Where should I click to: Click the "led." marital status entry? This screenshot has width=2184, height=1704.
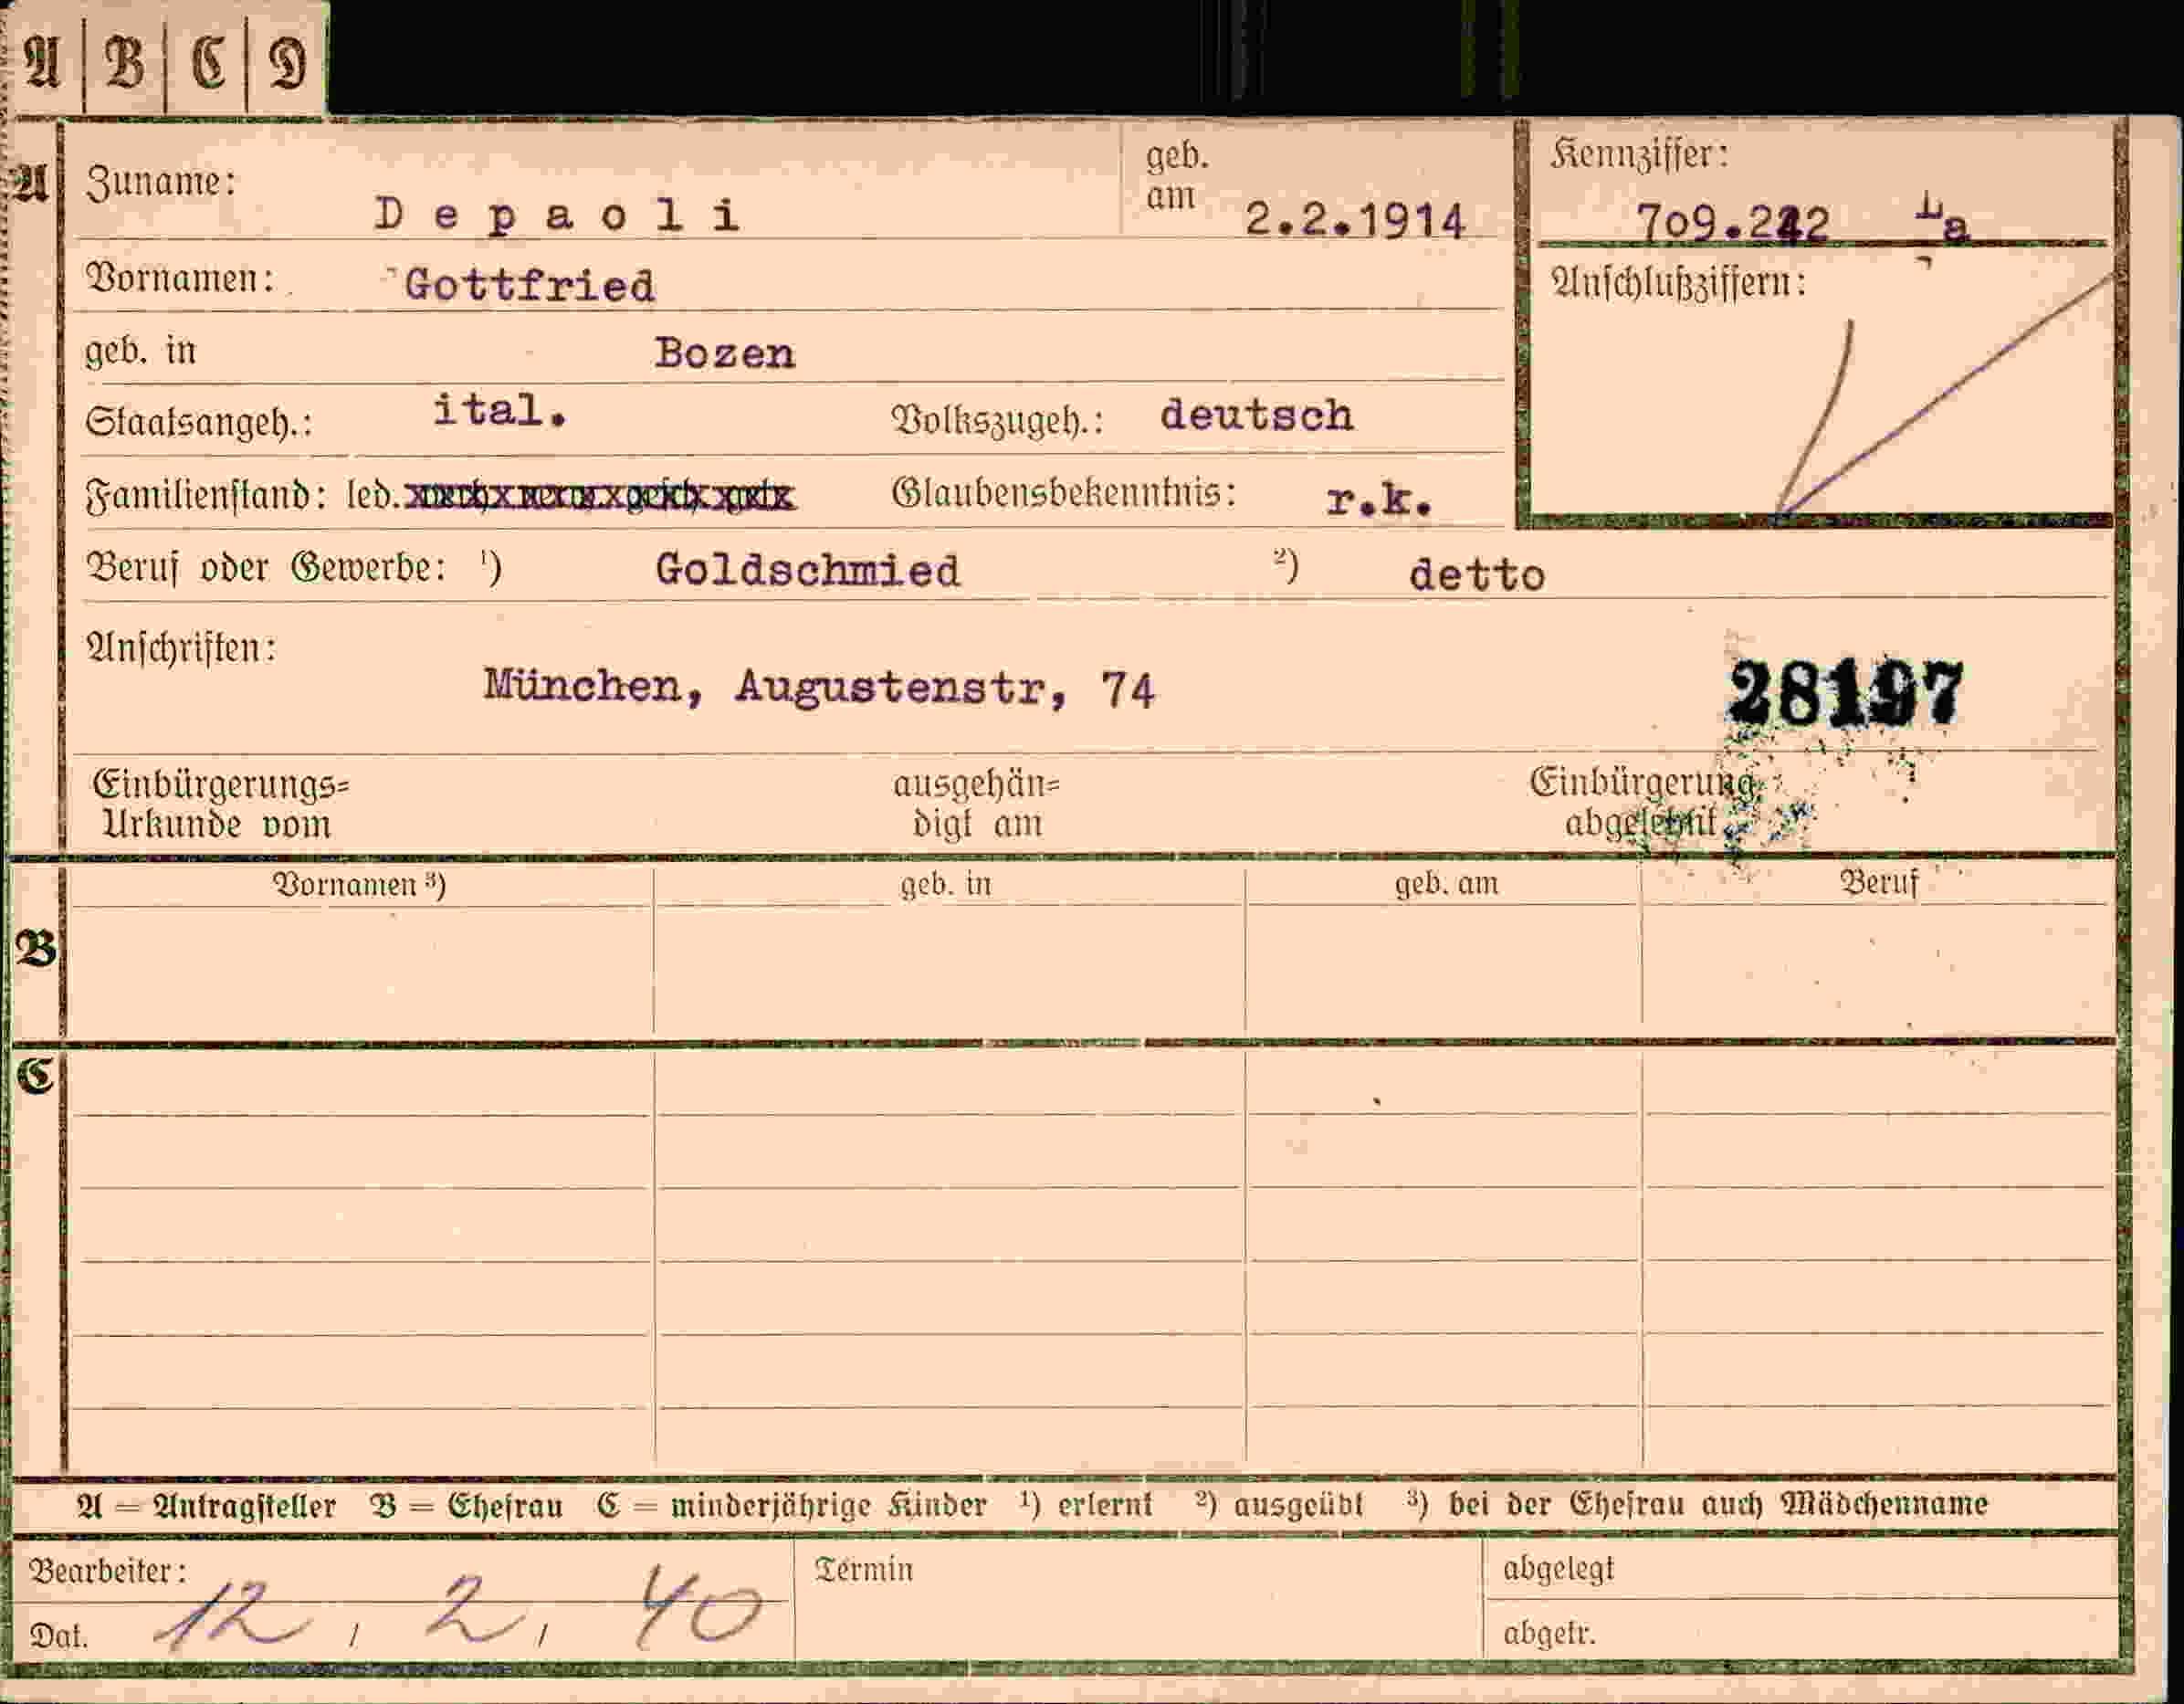click(374, 496)
